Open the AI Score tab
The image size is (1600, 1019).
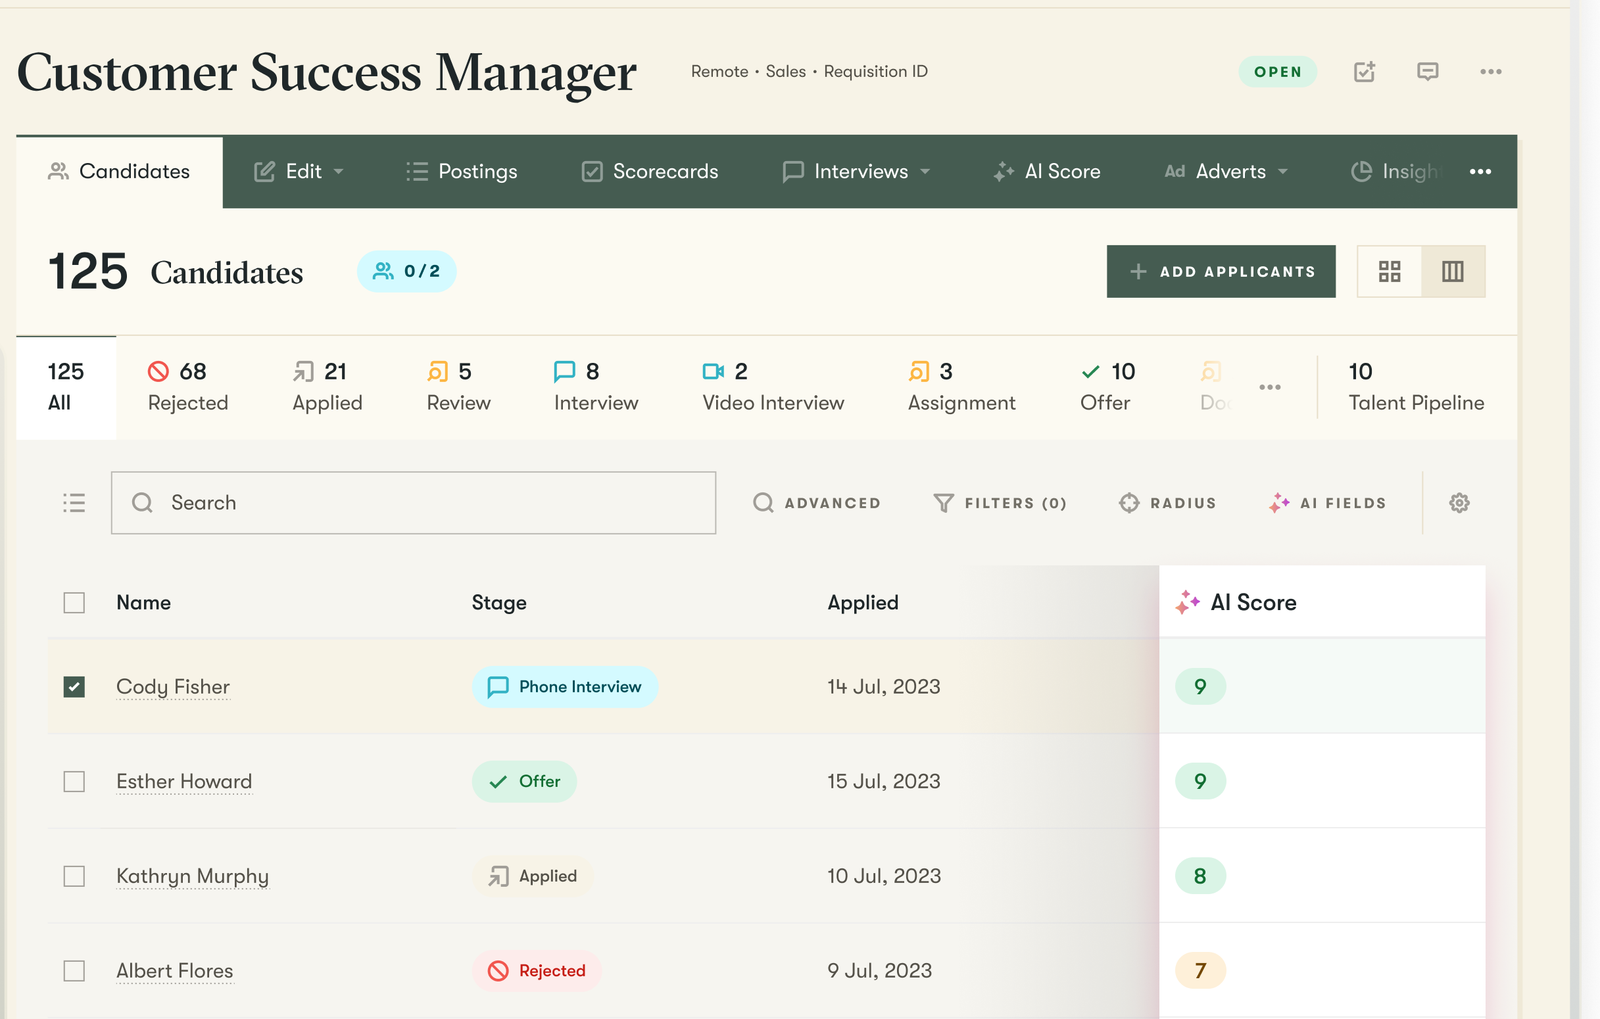pyautogui.click(x=1047, y=172)
